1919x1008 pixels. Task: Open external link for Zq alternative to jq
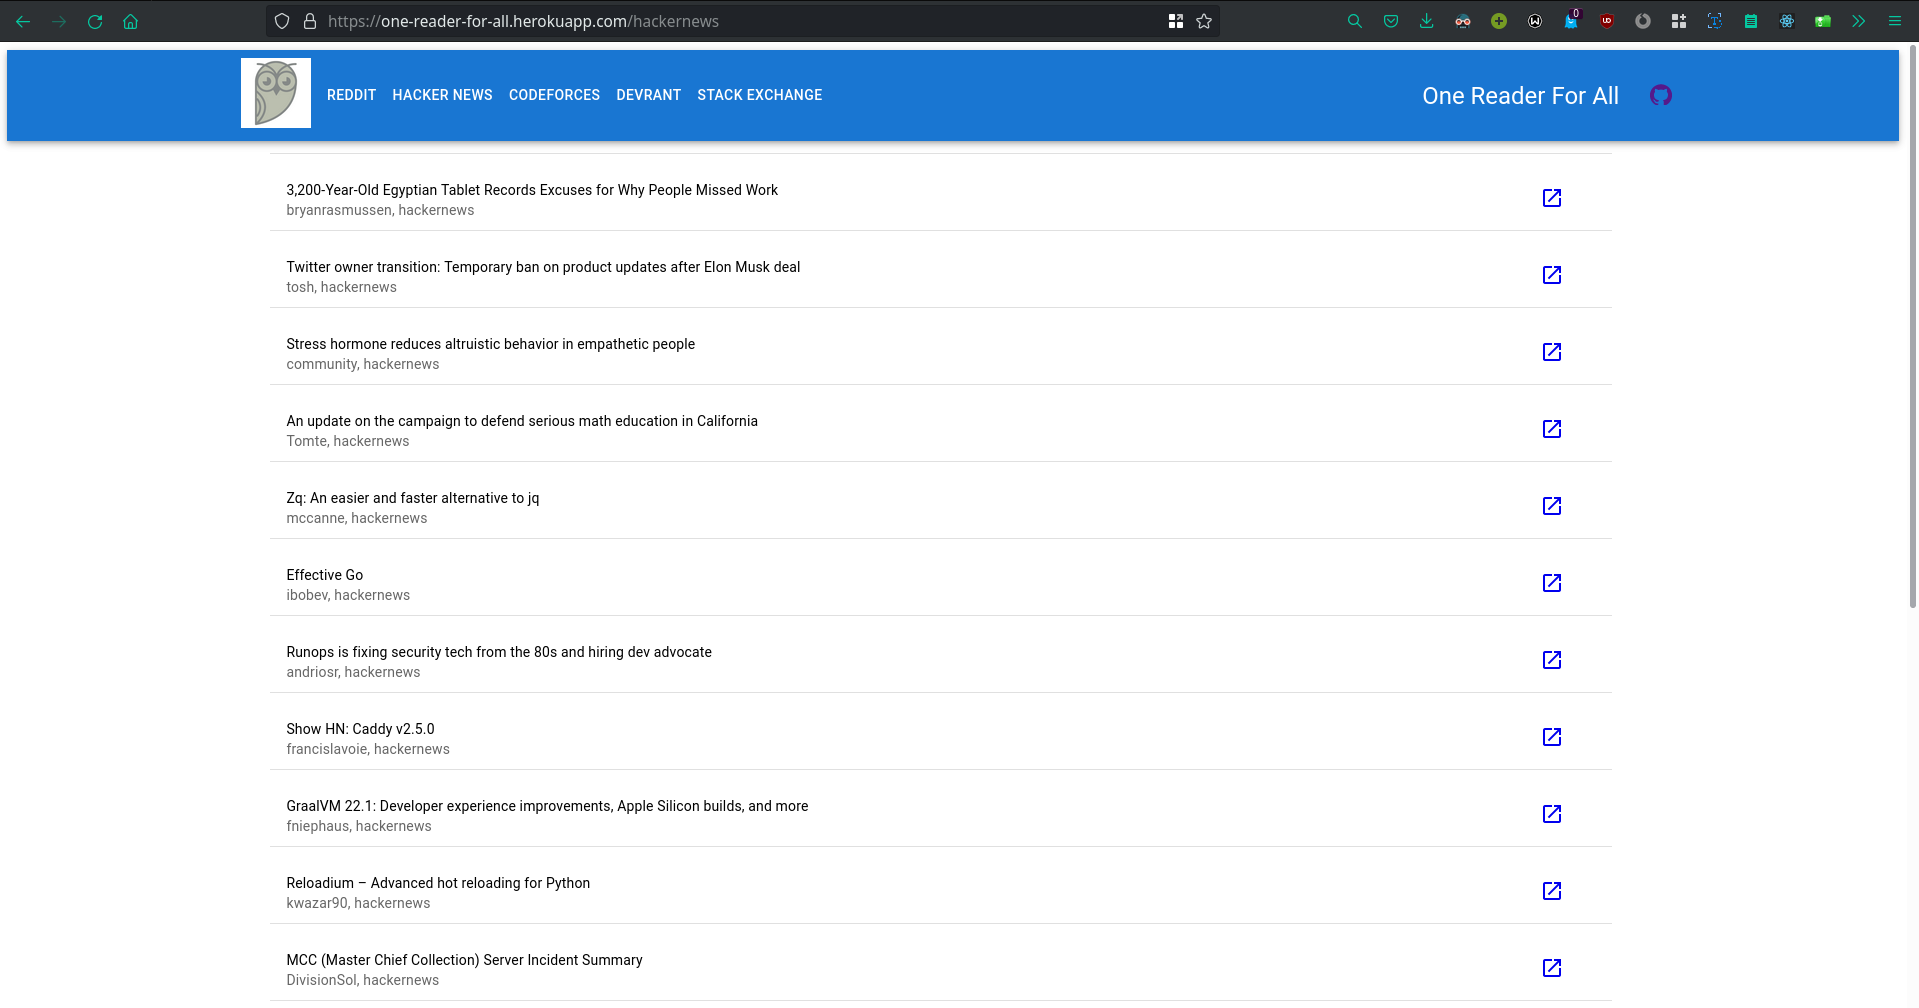tap(1552, 506)
